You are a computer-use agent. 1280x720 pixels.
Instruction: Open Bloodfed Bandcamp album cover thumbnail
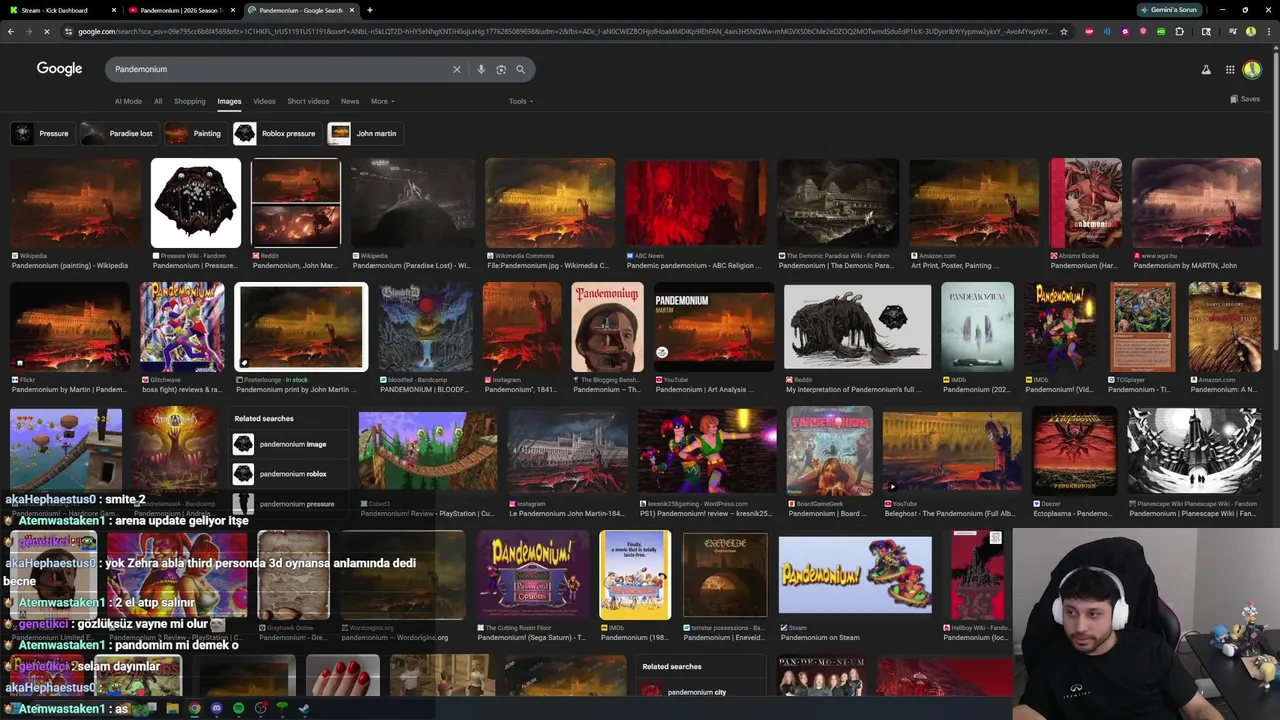[427, 327]
